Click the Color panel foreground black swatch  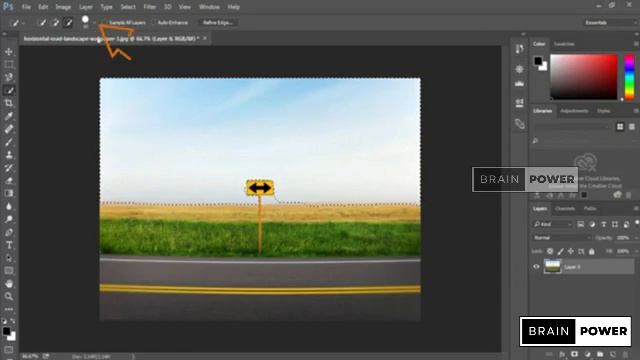tap(538, 61)
